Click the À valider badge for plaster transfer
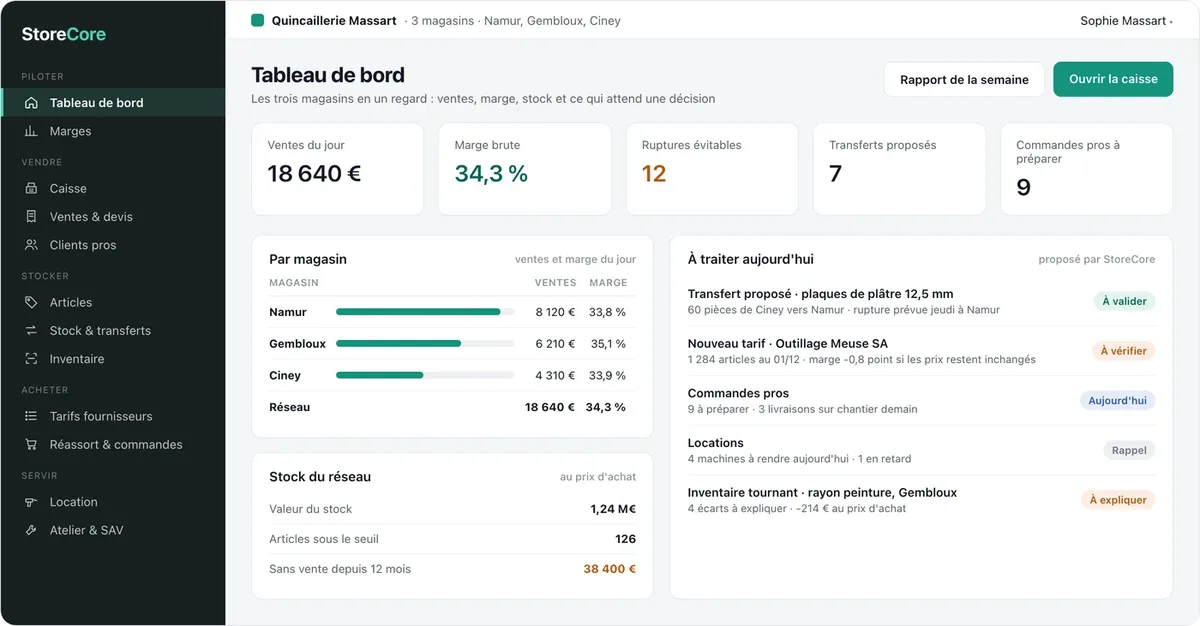1200x626 pixels. (1124, 301)
